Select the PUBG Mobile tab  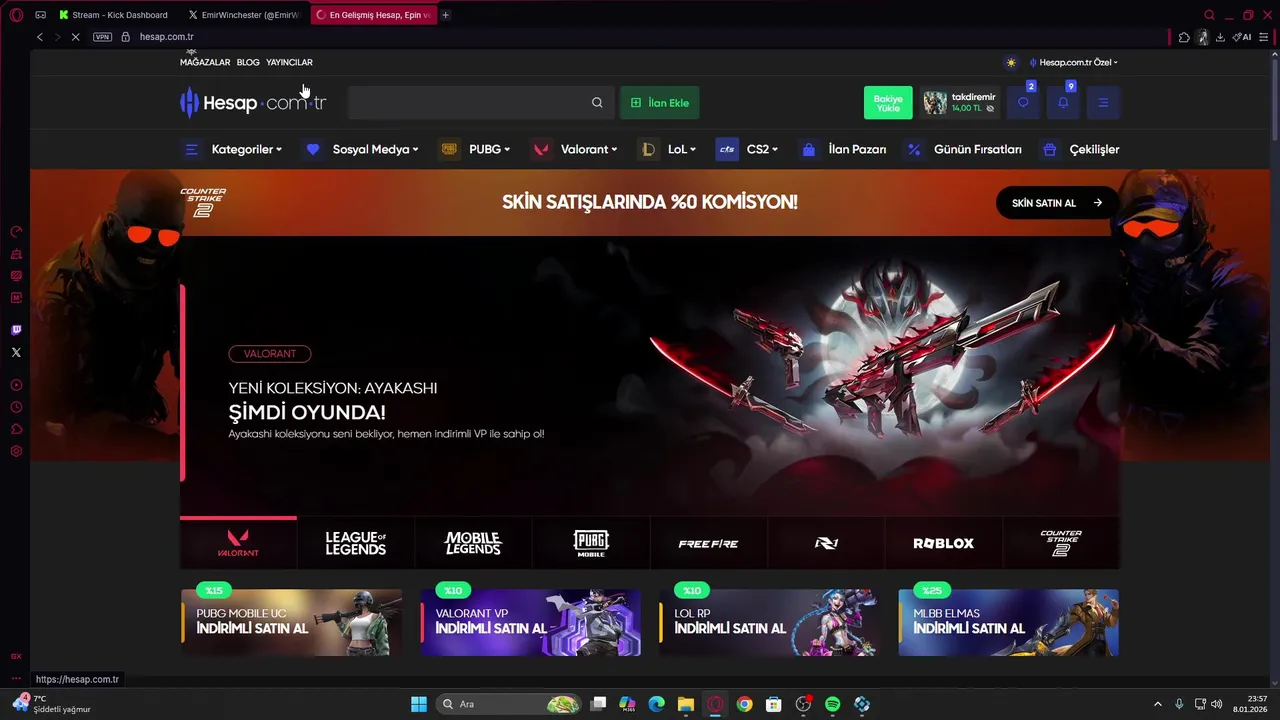(591, 543)
